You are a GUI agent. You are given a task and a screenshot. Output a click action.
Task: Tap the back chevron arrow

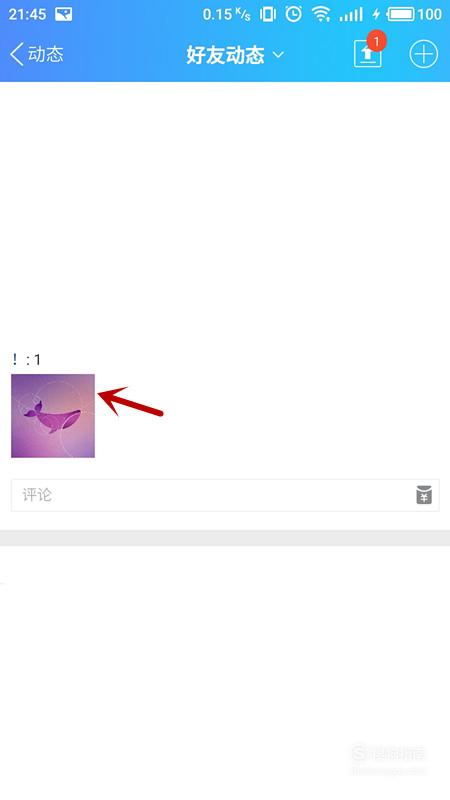click(16, 54)
